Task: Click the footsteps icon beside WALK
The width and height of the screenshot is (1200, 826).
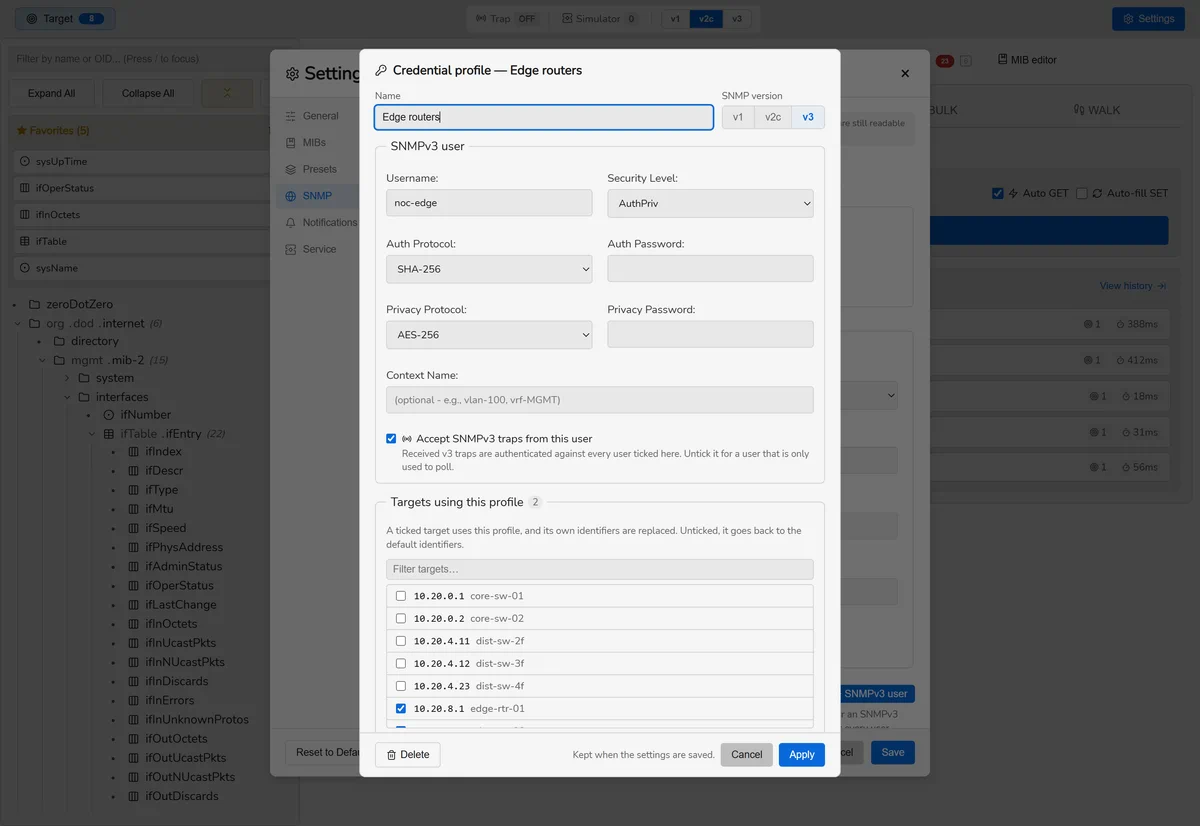Action: coord(1079,110)
